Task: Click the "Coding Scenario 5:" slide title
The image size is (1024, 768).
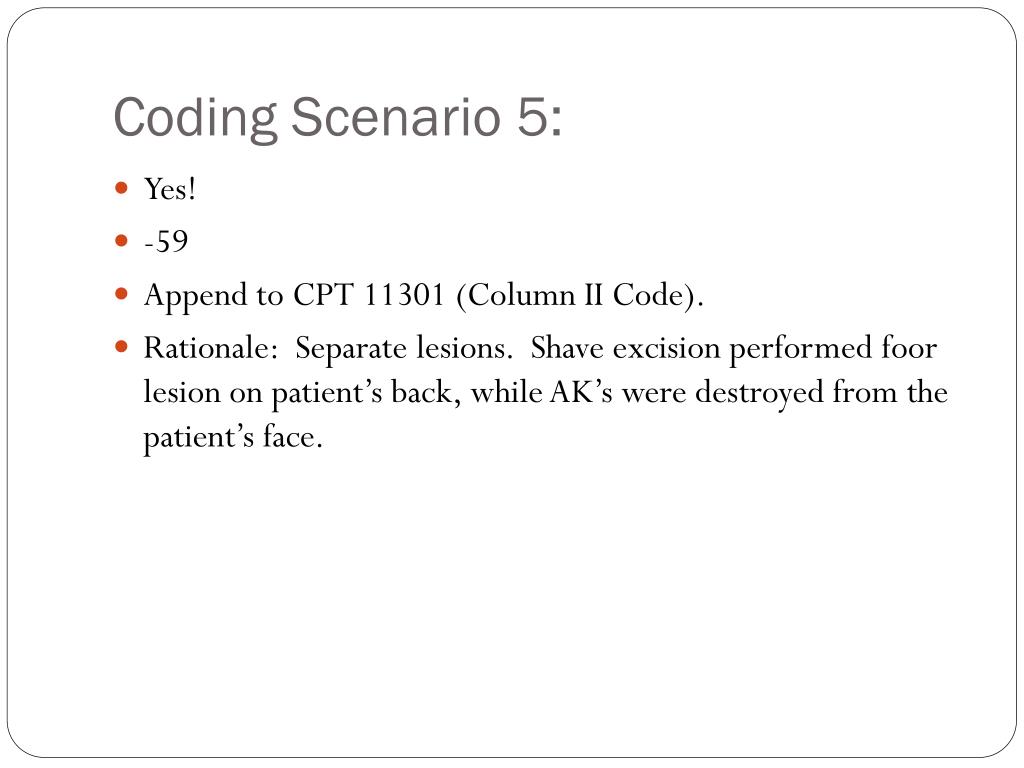Action: (337, 118)
